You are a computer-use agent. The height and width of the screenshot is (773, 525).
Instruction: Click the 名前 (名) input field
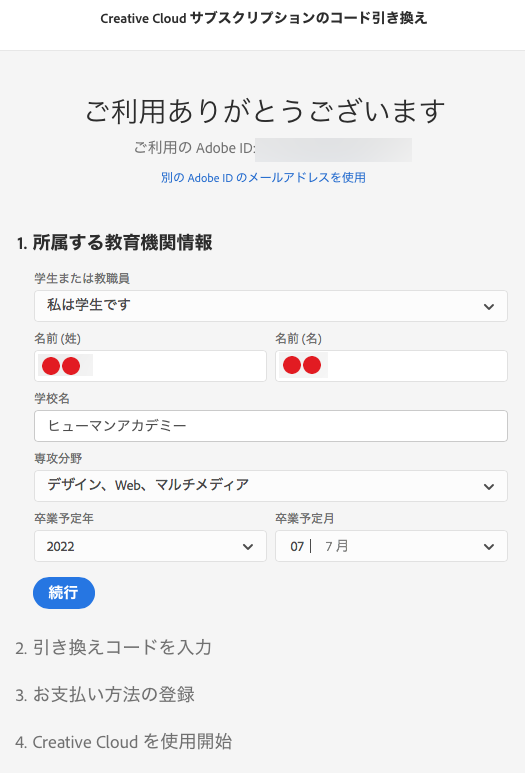(x=391, y=366)
